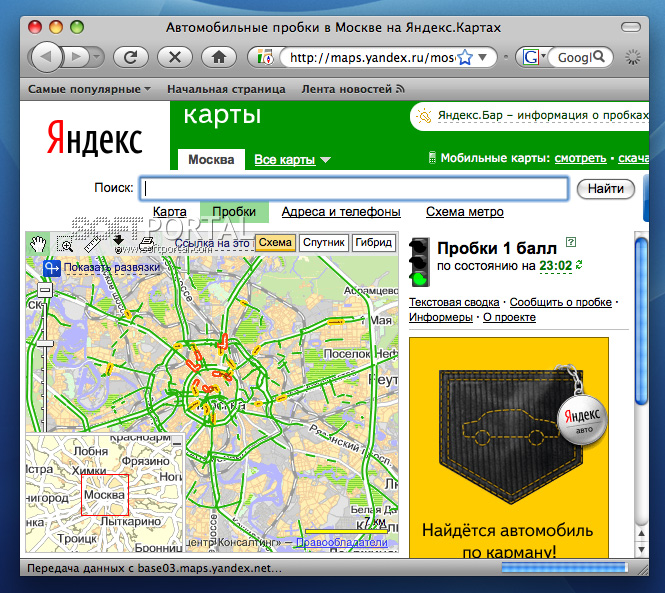Open the search engine chooser dropdown arrow
Screen dimensions: 665x593
(543, 56)
